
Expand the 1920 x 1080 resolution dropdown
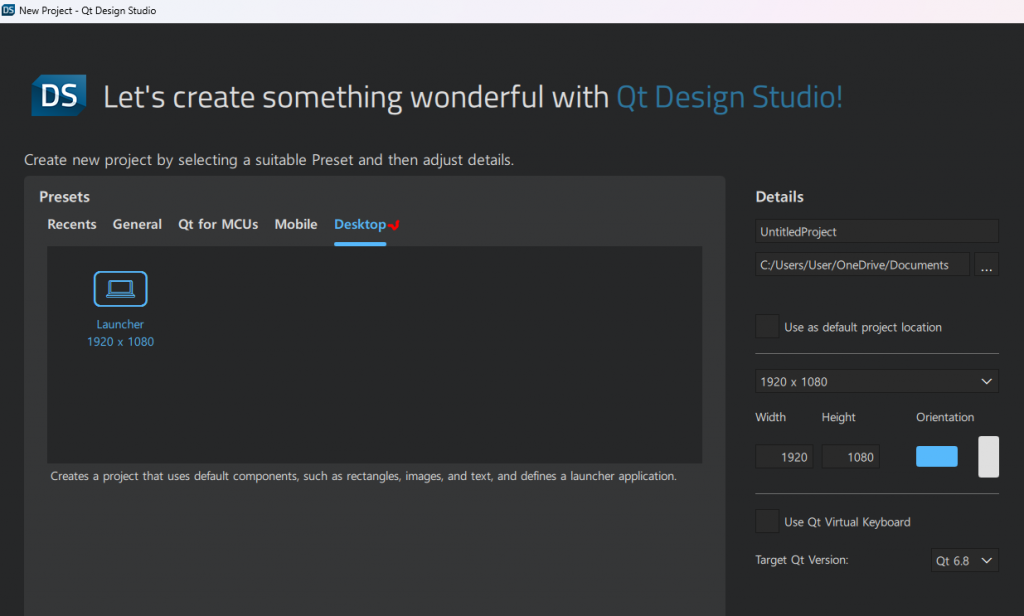pyautogui.click(x=877, y=382)
